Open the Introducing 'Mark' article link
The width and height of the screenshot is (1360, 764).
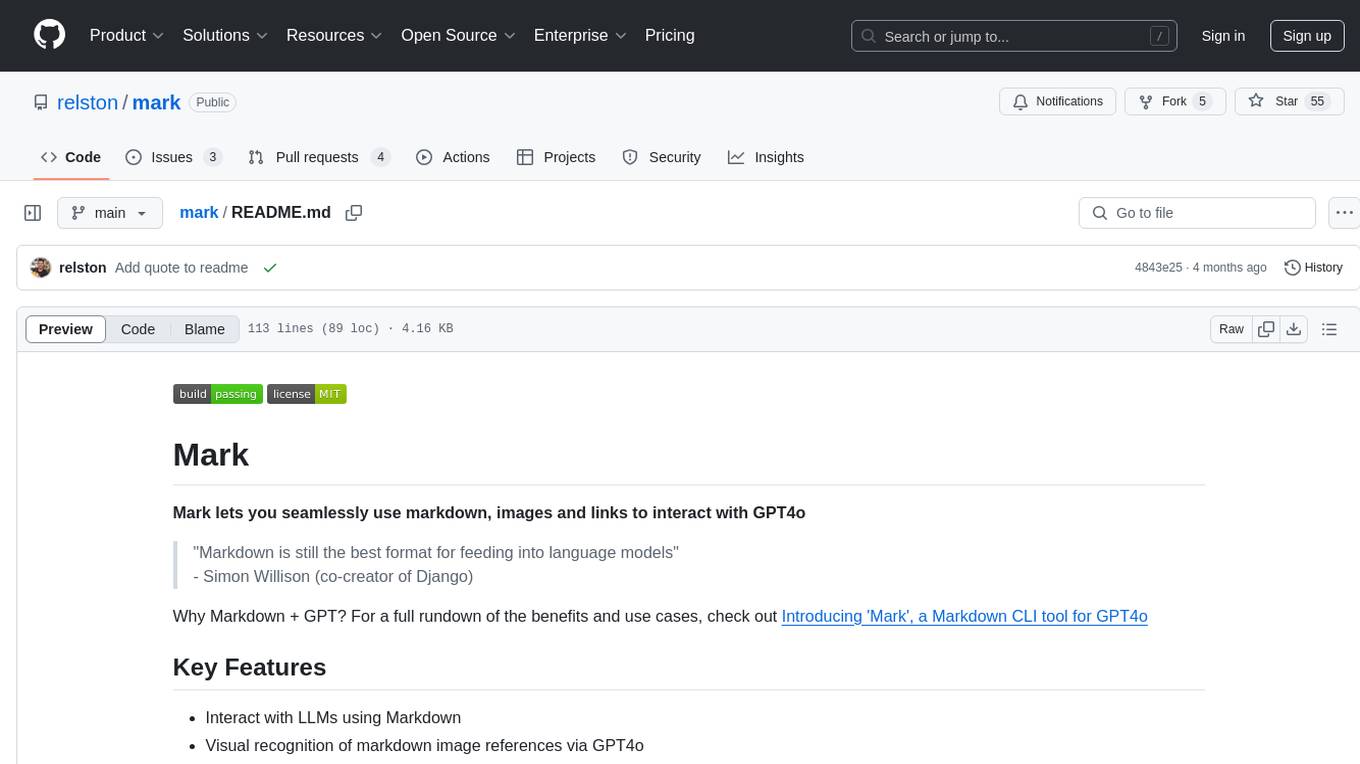pyautogui.click(x=964, y=616)
